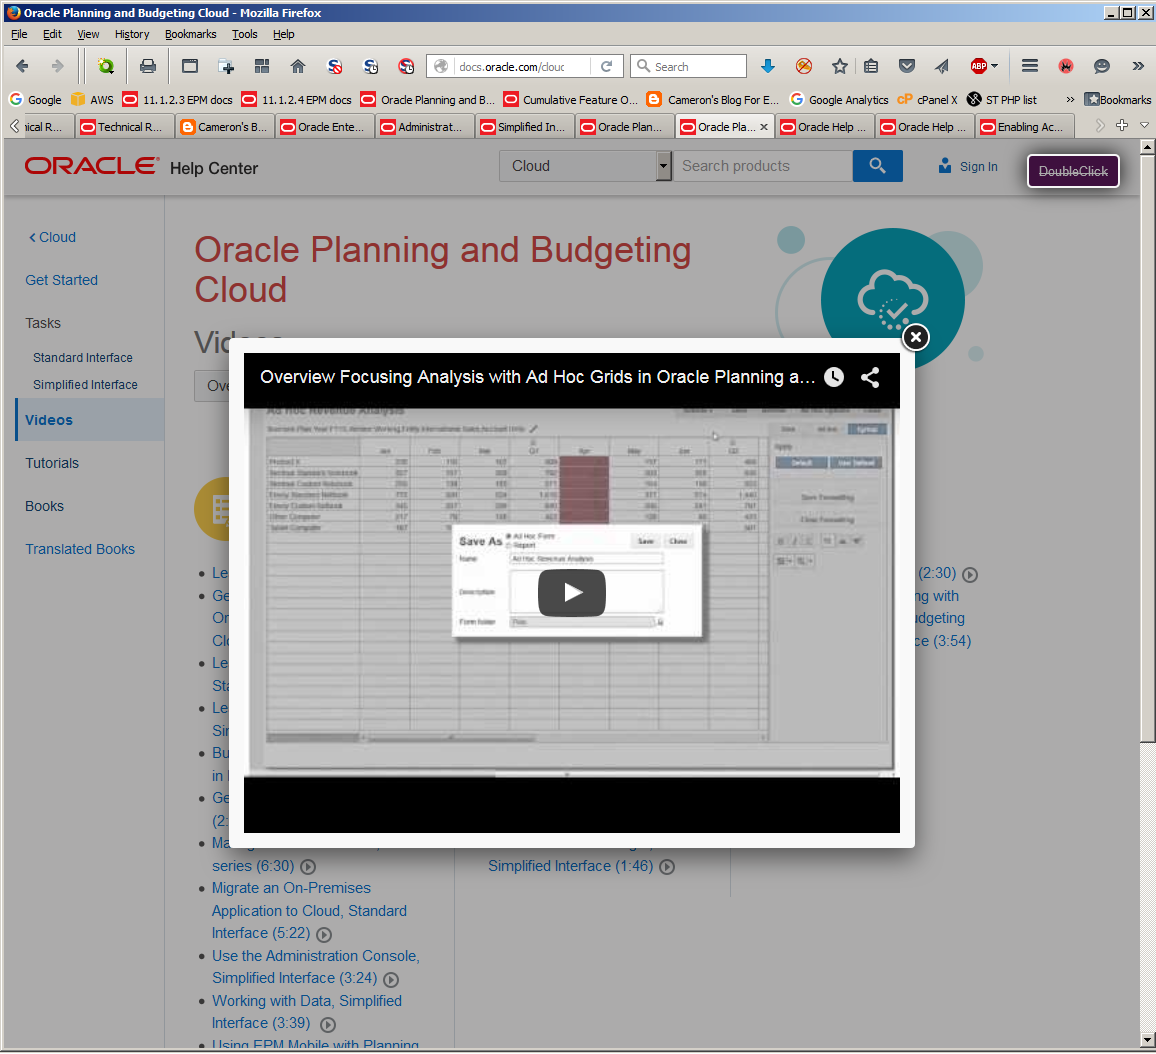Click play icon next to Interface (5:22)

click(324, 935)
